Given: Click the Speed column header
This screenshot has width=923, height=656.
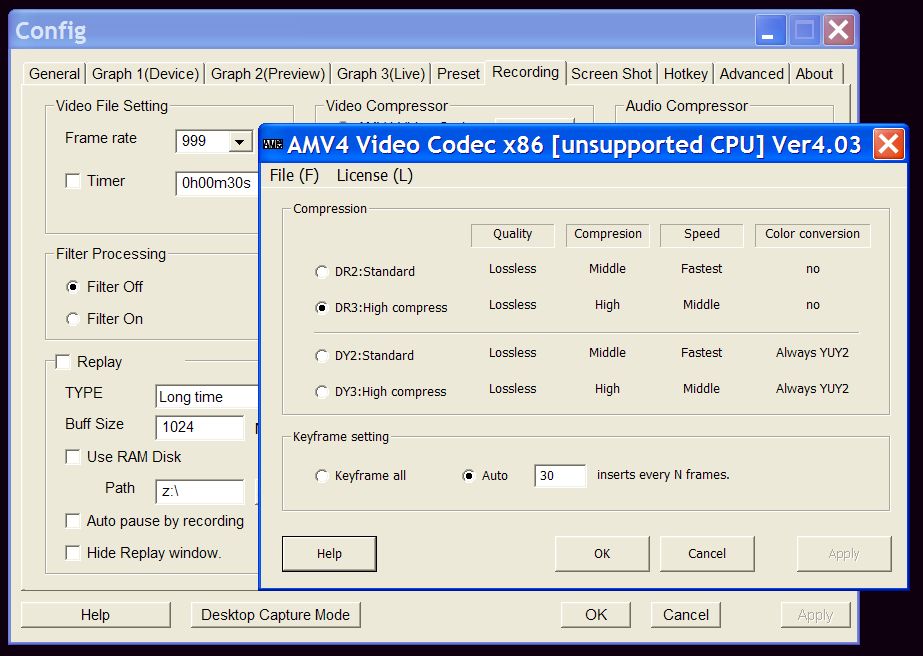Looking at the screenshot, I should click(x=702, y=234).
